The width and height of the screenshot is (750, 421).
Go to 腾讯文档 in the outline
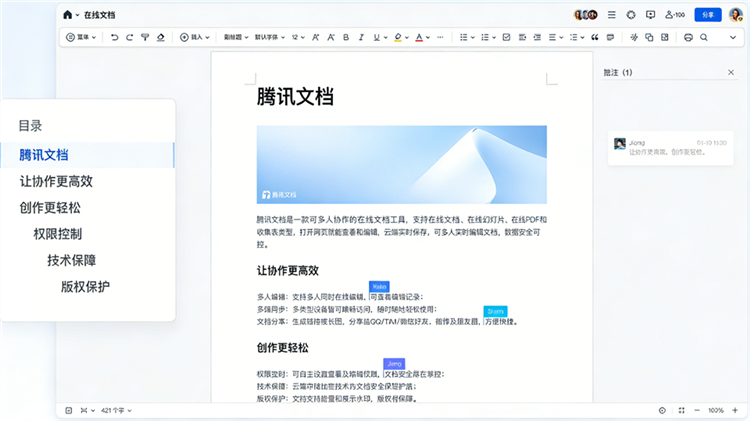pyautogui.click(x=87, y=155)
